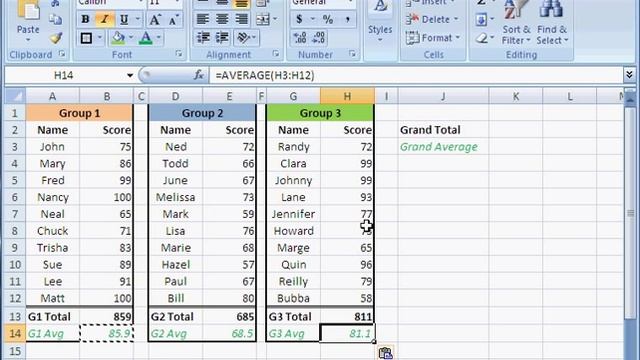Screen dimensions: 640x360
Task: Open the Sort & Filter menu
Action: pyautogui.click(x=516, y=22)
